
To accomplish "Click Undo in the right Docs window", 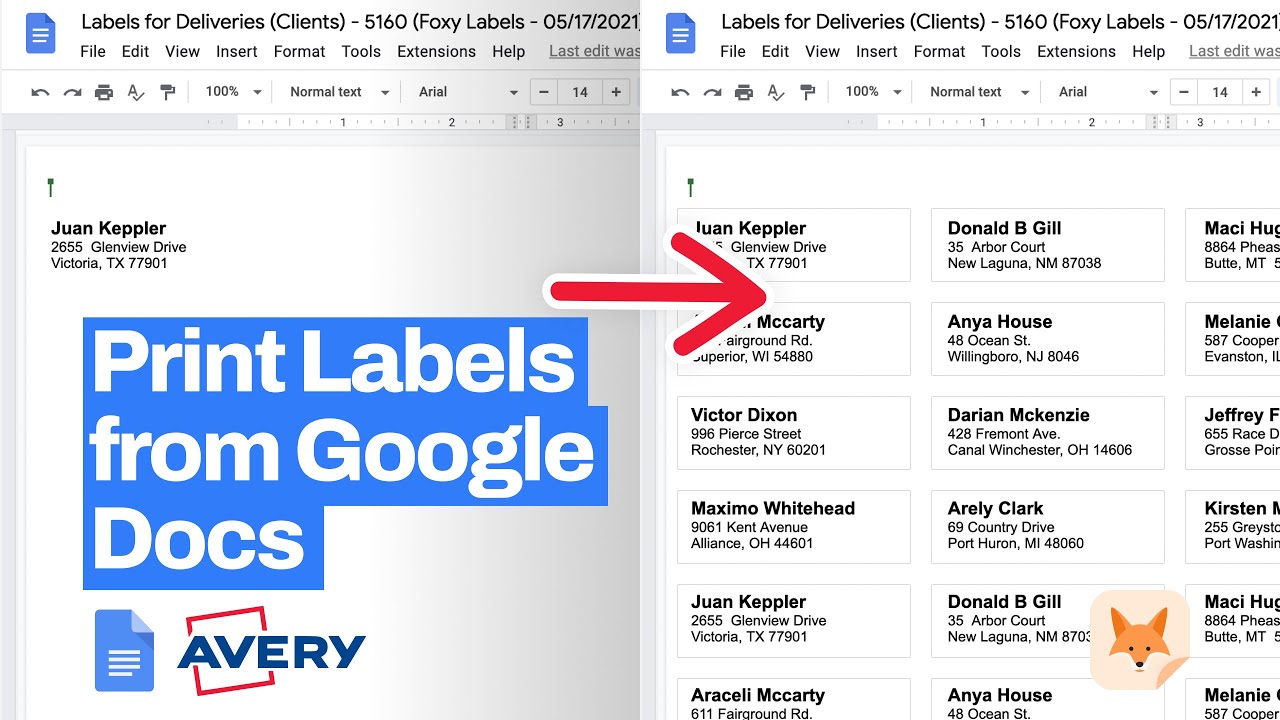I will pyautogui.click(x=680, y=92).
